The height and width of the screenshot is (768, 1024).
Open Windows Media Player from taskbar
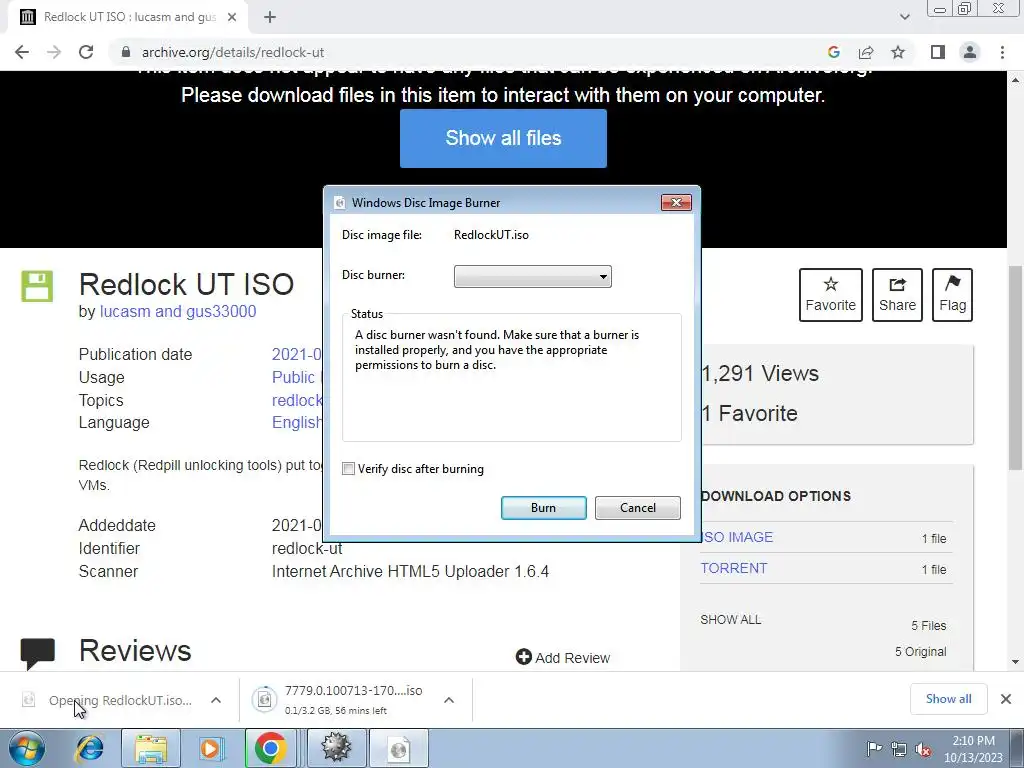coord(210,748)
